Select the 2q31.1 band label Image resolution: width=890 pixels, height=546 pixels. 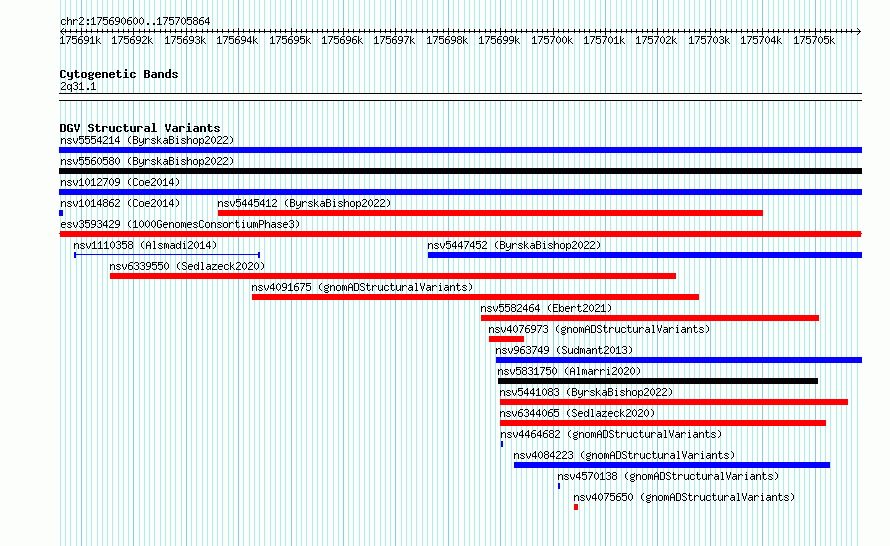[x=78, y=86]
